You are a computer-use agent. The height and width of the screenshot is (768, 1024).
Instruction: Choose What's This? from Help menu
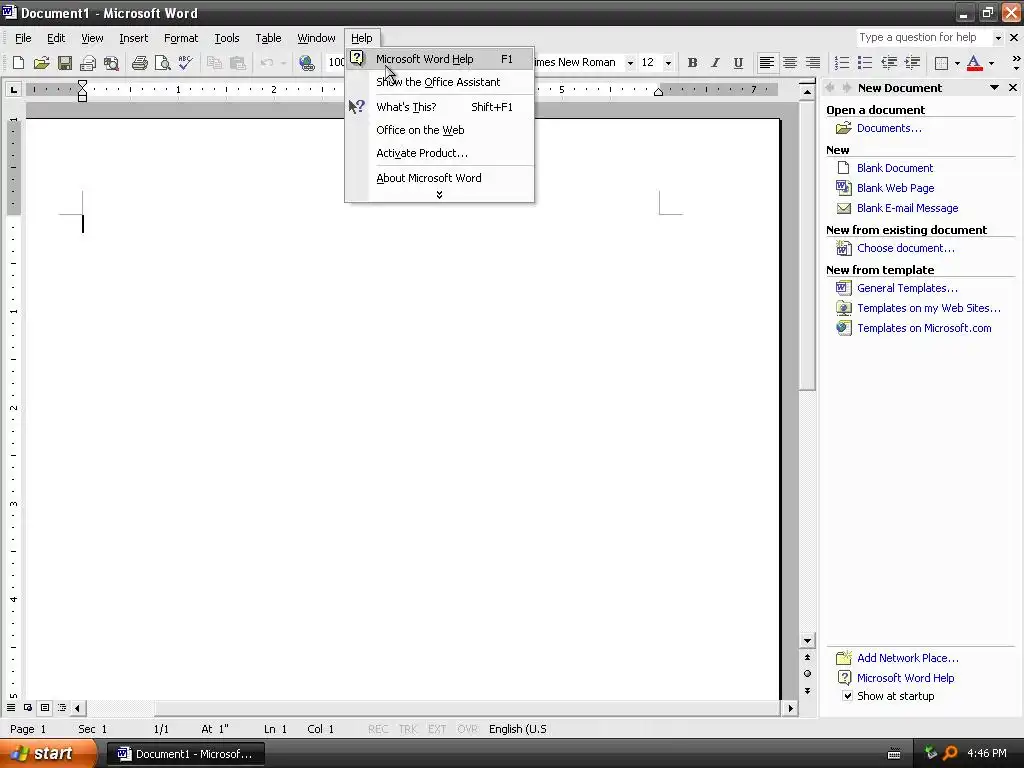pyautogui.click(x=440, y=106)
